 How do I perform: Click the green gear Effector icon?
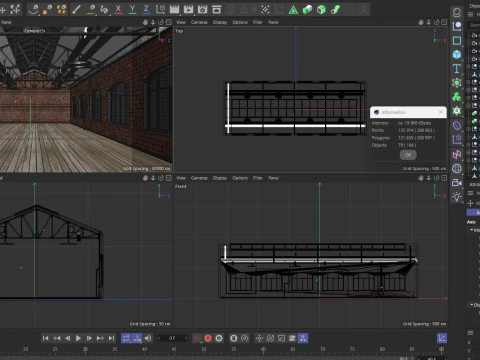(x=457, y=111)
